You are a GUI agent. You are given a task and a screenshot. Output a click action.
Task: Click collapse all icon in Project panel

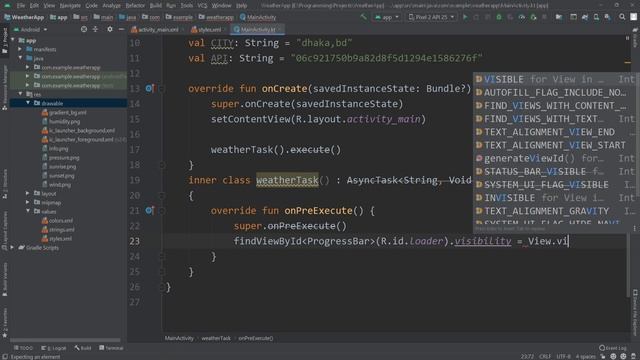(95, 29)
